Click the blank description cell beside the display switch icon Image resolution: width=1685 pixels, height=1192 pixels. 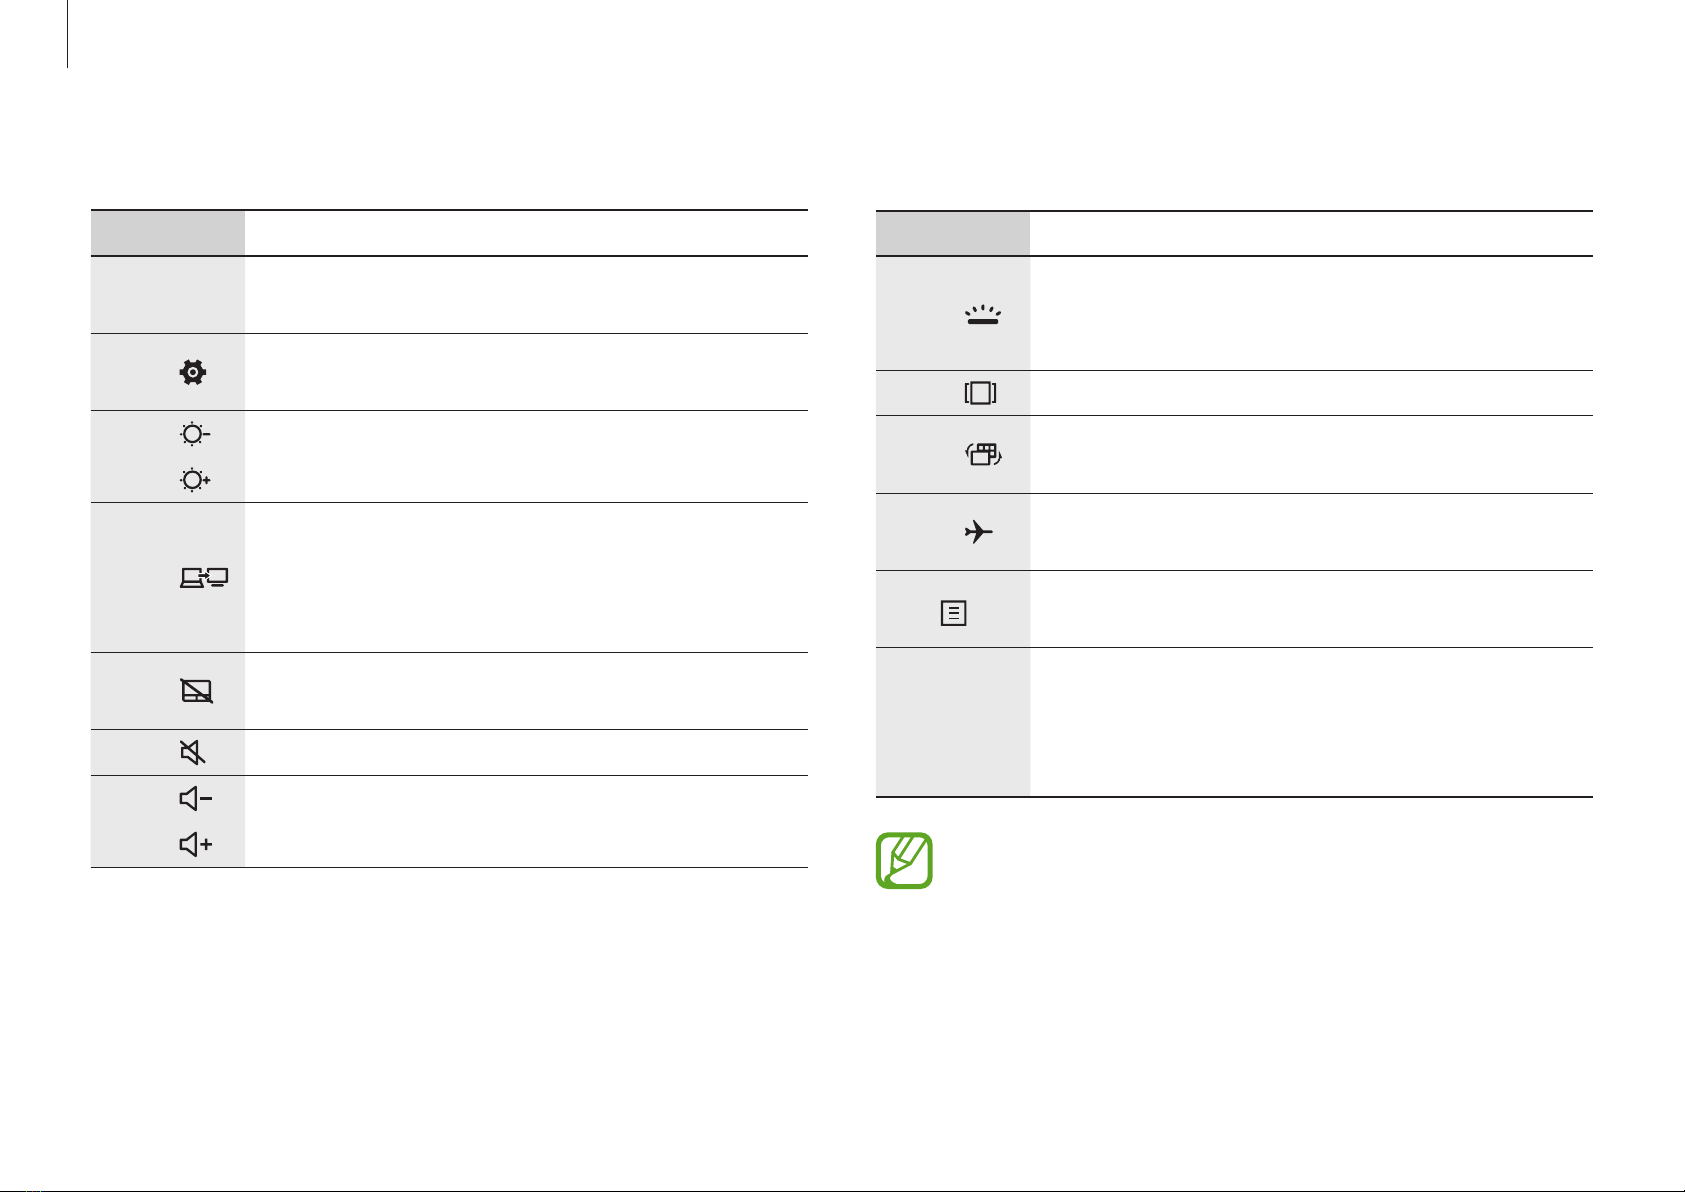pyautogui.click(x=526, y=578)
